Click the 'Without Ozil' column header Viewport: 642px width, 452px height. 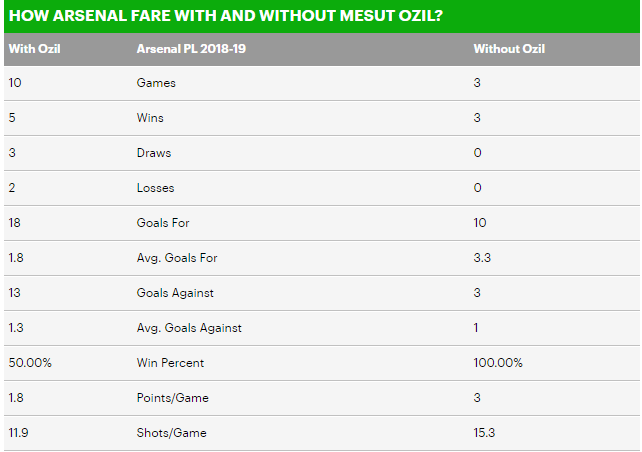point(509,48)
